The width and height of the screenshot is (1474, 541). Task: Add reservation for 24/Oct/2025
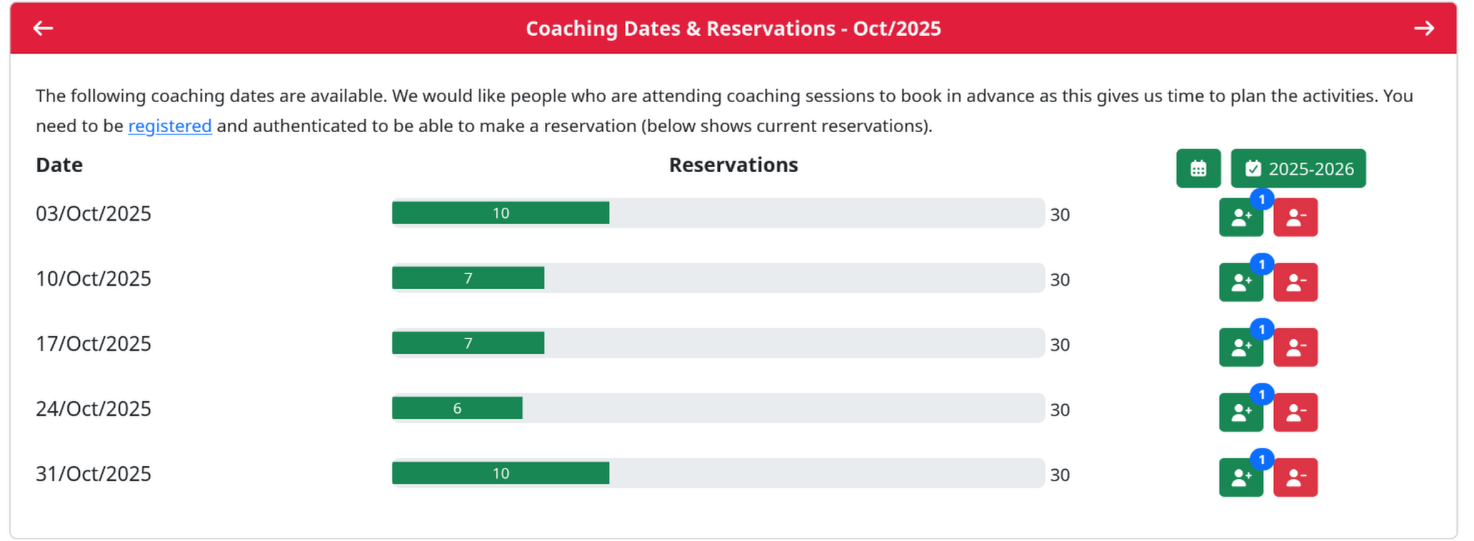[1240, 413]
